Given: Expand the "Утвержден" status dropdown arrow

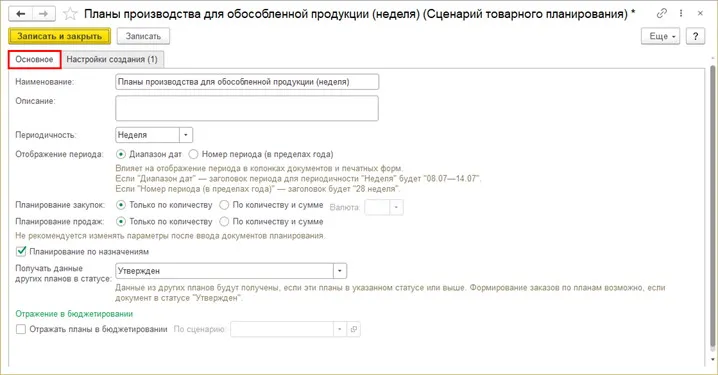Looking at the screenshot, I should tap(340, 271).
